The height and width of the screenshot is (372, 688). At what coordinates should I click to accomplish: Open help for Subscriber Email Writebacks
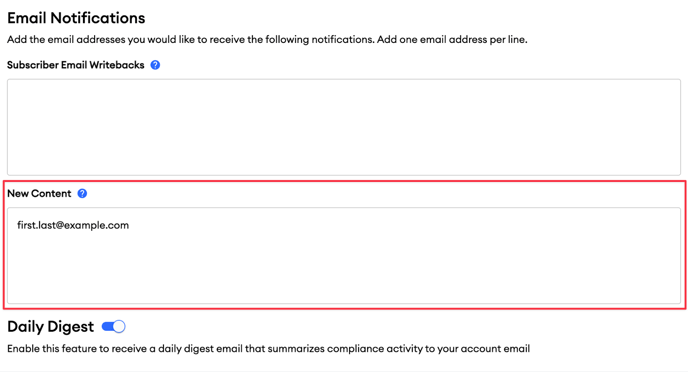pos(155,65)
